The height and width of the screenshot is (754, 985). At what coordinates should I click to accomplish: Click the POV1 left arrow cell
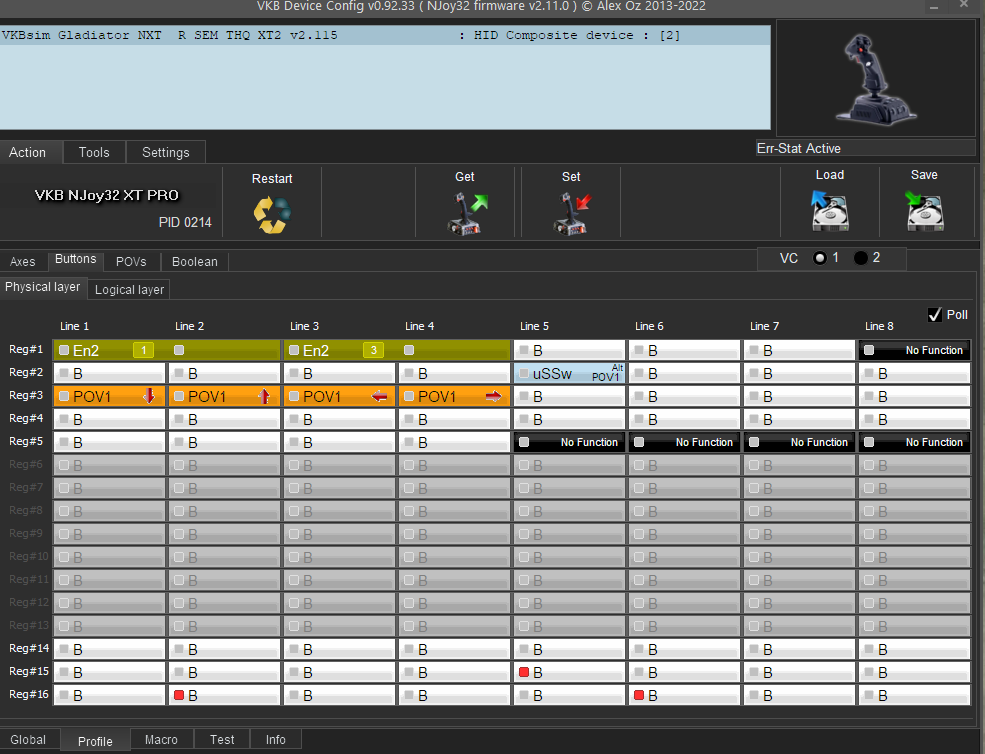(339, 396)
